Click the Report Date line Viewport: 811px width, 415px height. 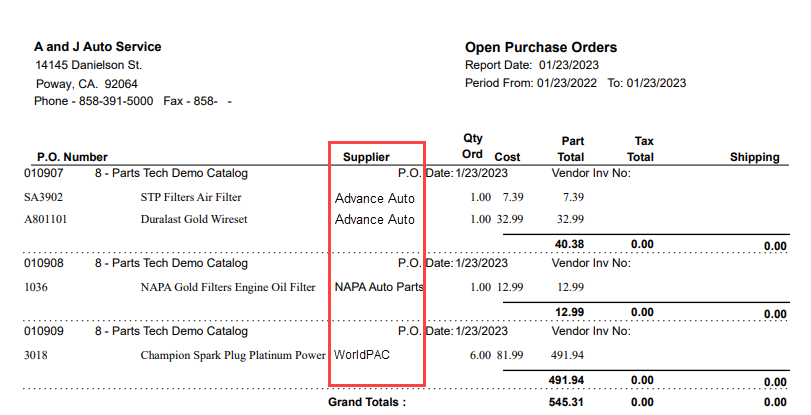[x=531, y=65]
